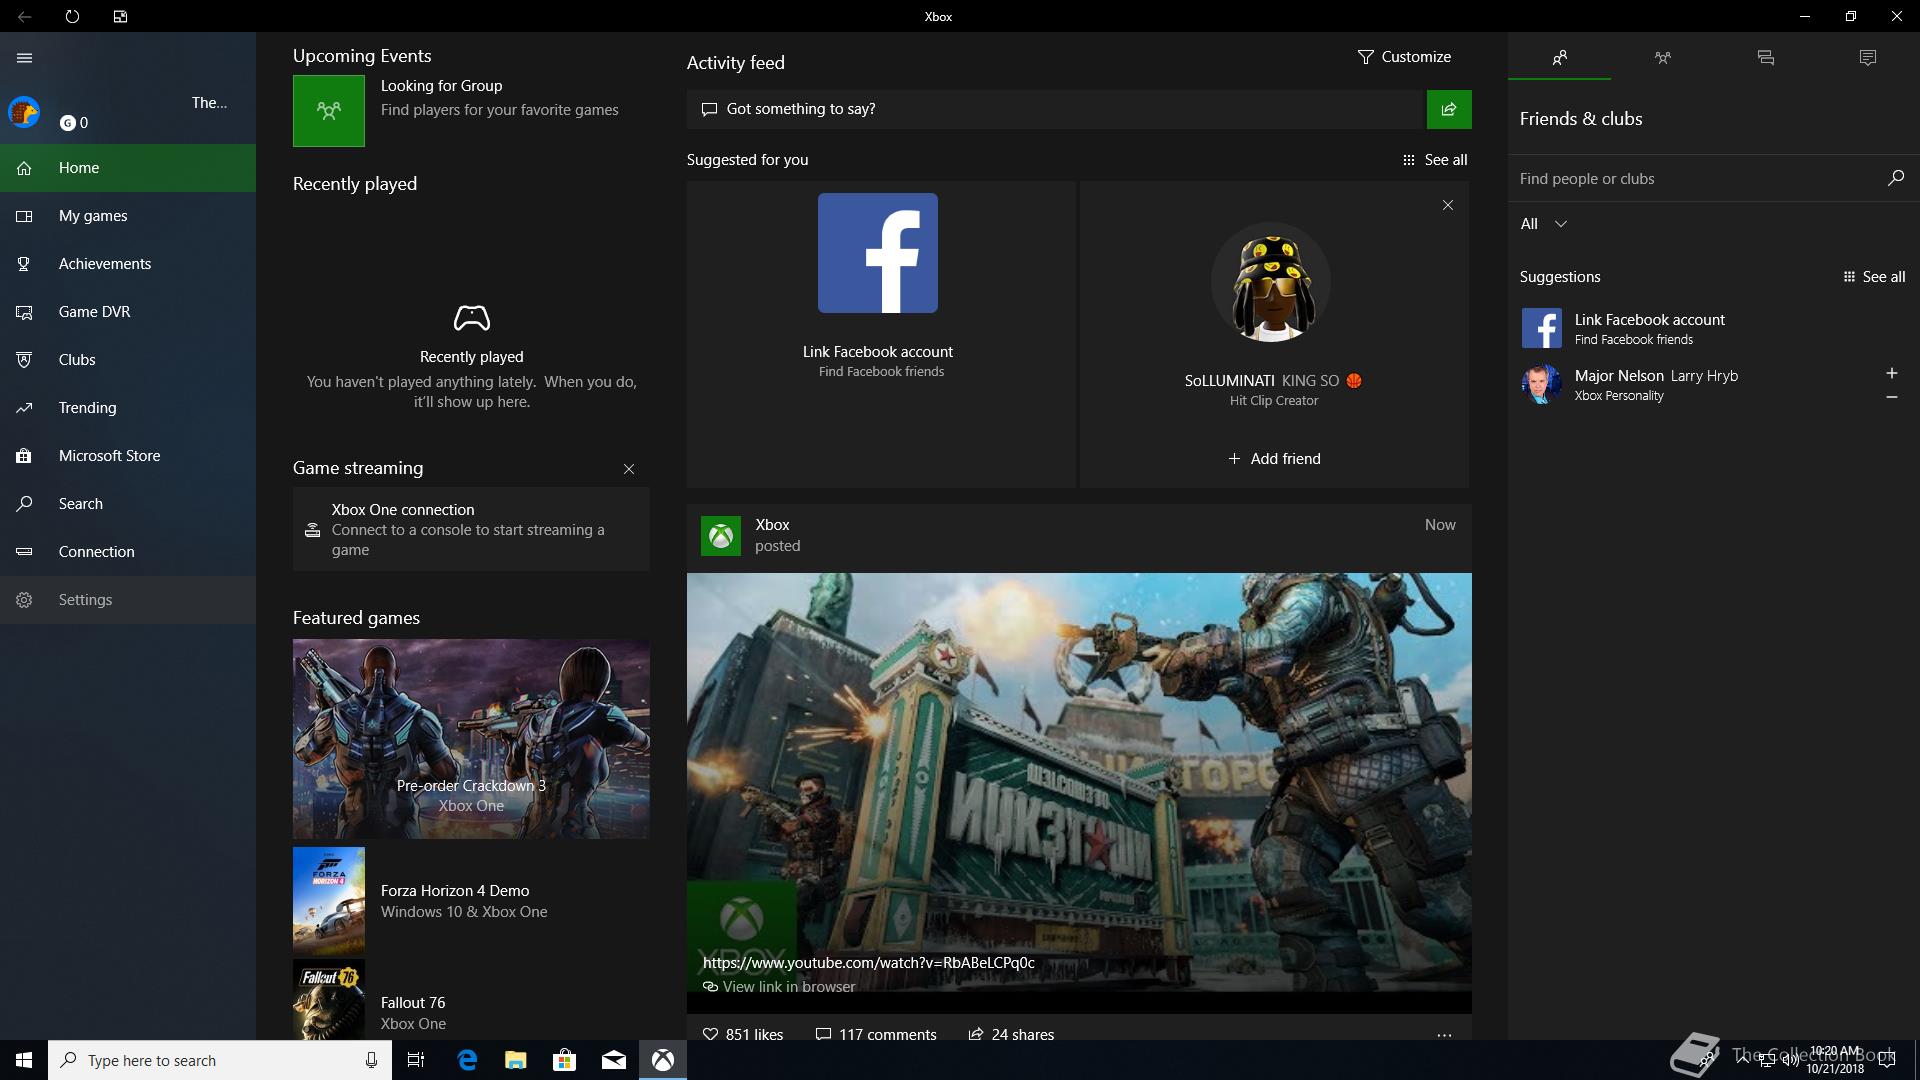
Task: Switch to Friends & clubs tab icon
Action: click(x=1560, y=58)
